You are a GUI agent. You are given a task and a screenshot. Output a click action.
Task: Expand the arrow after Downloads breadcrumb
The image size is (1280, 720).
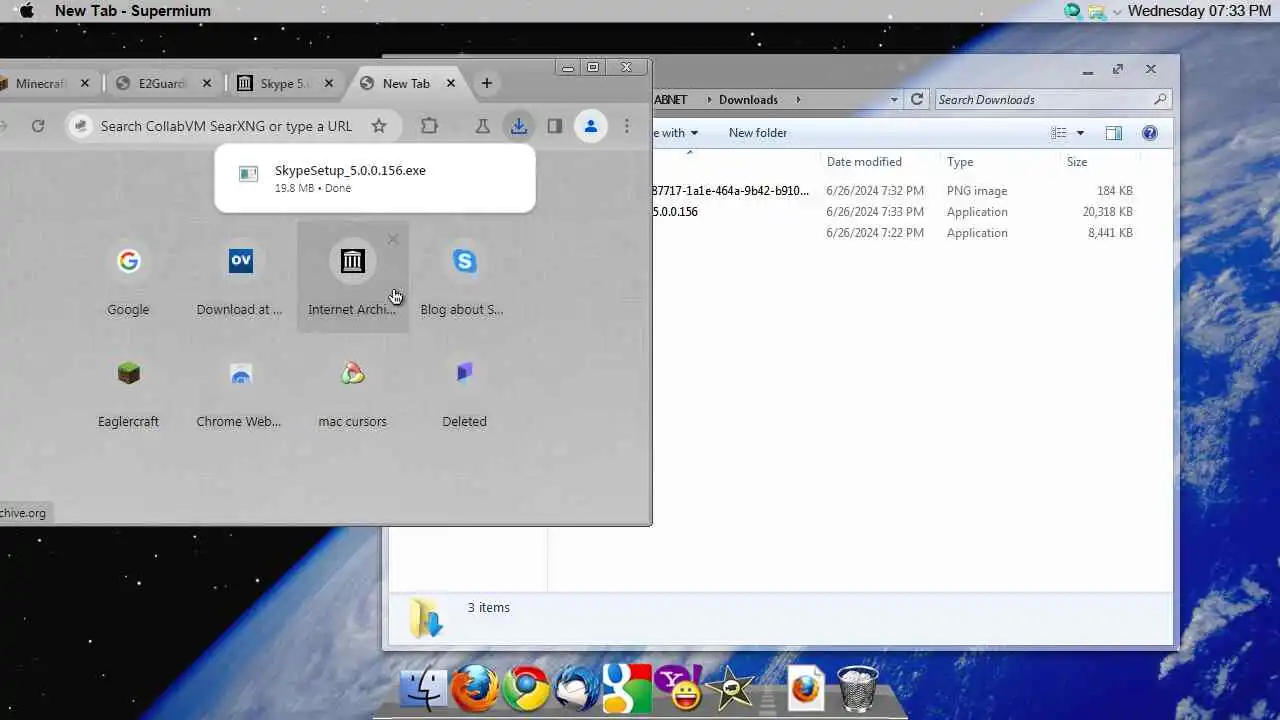pyautogui.click(x=799, y=99)
